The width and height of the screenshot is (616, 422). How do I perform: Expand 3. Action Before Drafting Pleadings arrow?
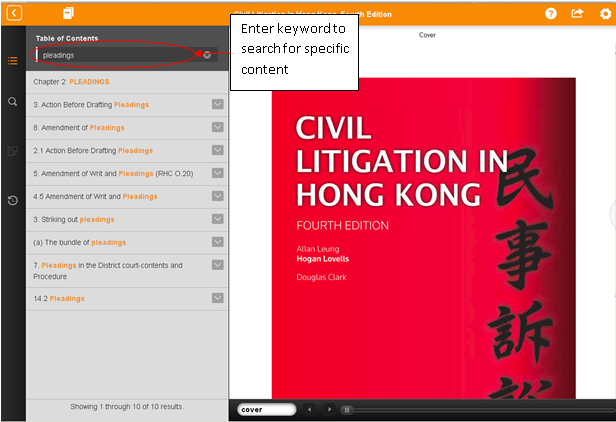tap(218, 104)
